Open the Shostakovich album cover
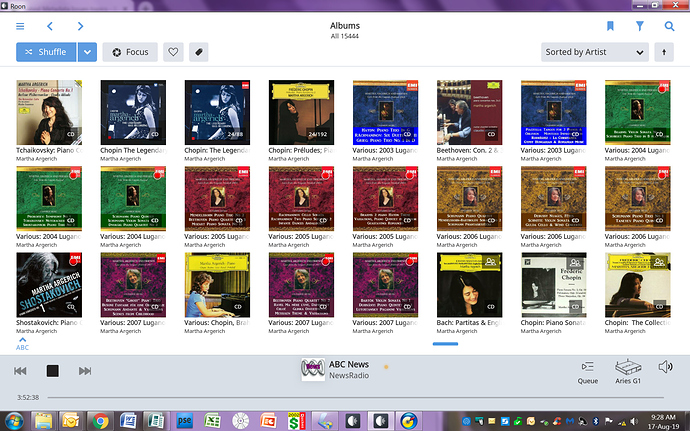Screen dimensions: 690x431 pos(49,285)
